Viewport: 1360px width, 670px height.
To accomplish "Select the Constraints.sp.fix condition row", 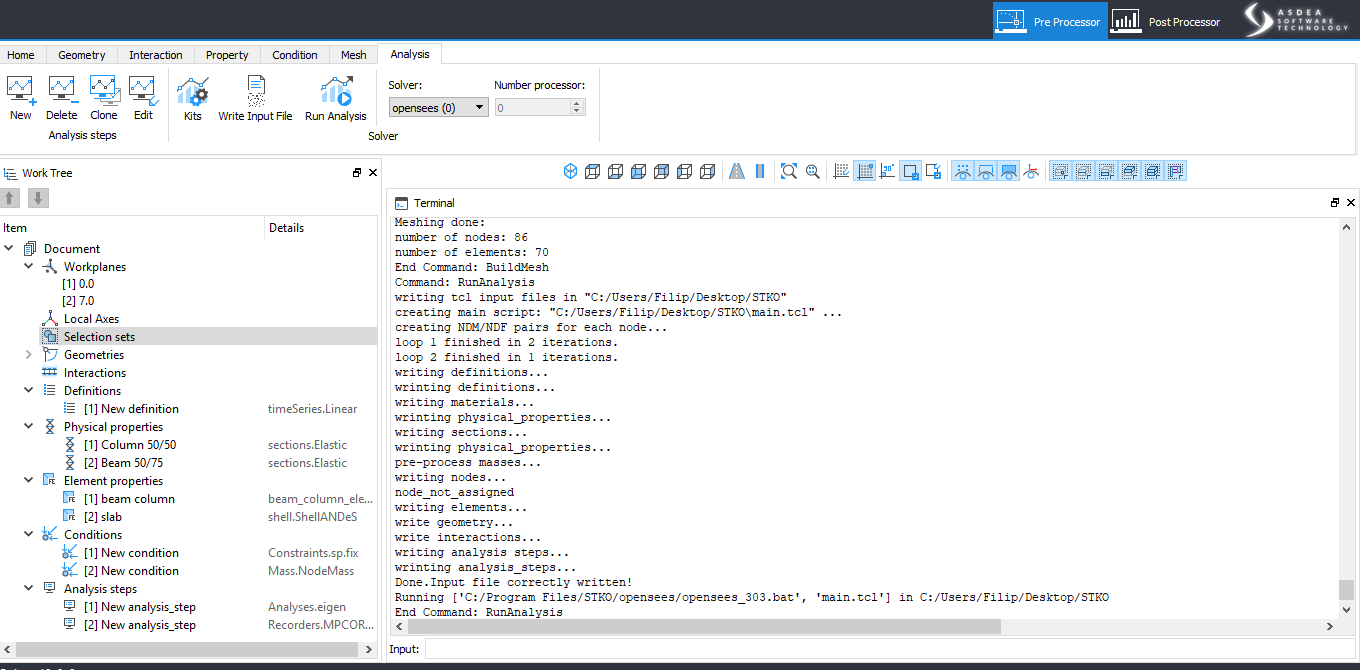I will tap(189, 553).
